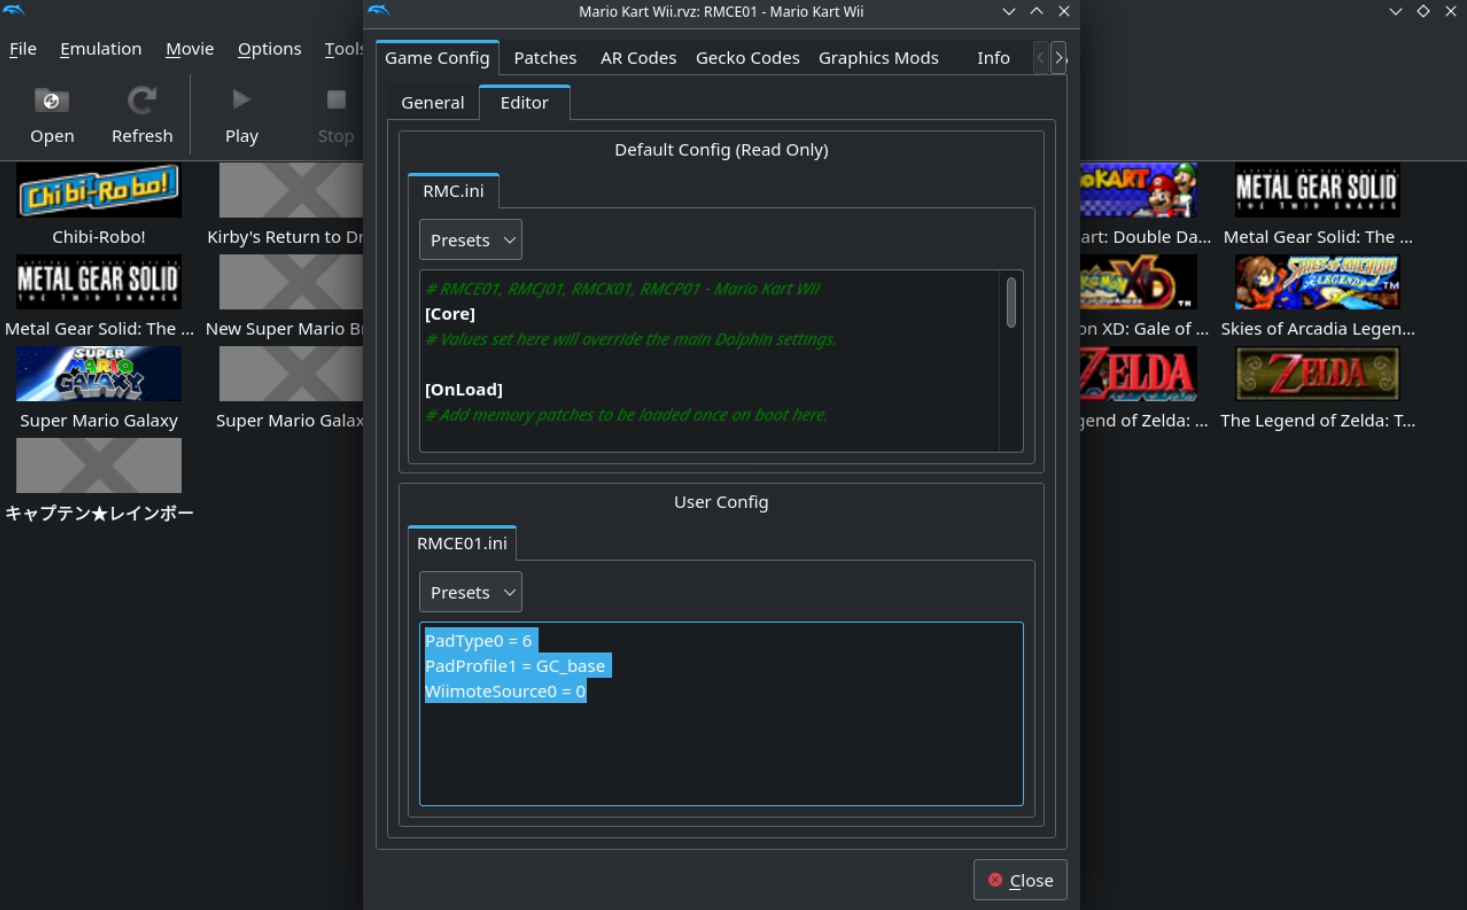The width and height of the screenshot is (1467, 910).
Task: Click the [Core] section header text
Action: (x=450, y=314)
